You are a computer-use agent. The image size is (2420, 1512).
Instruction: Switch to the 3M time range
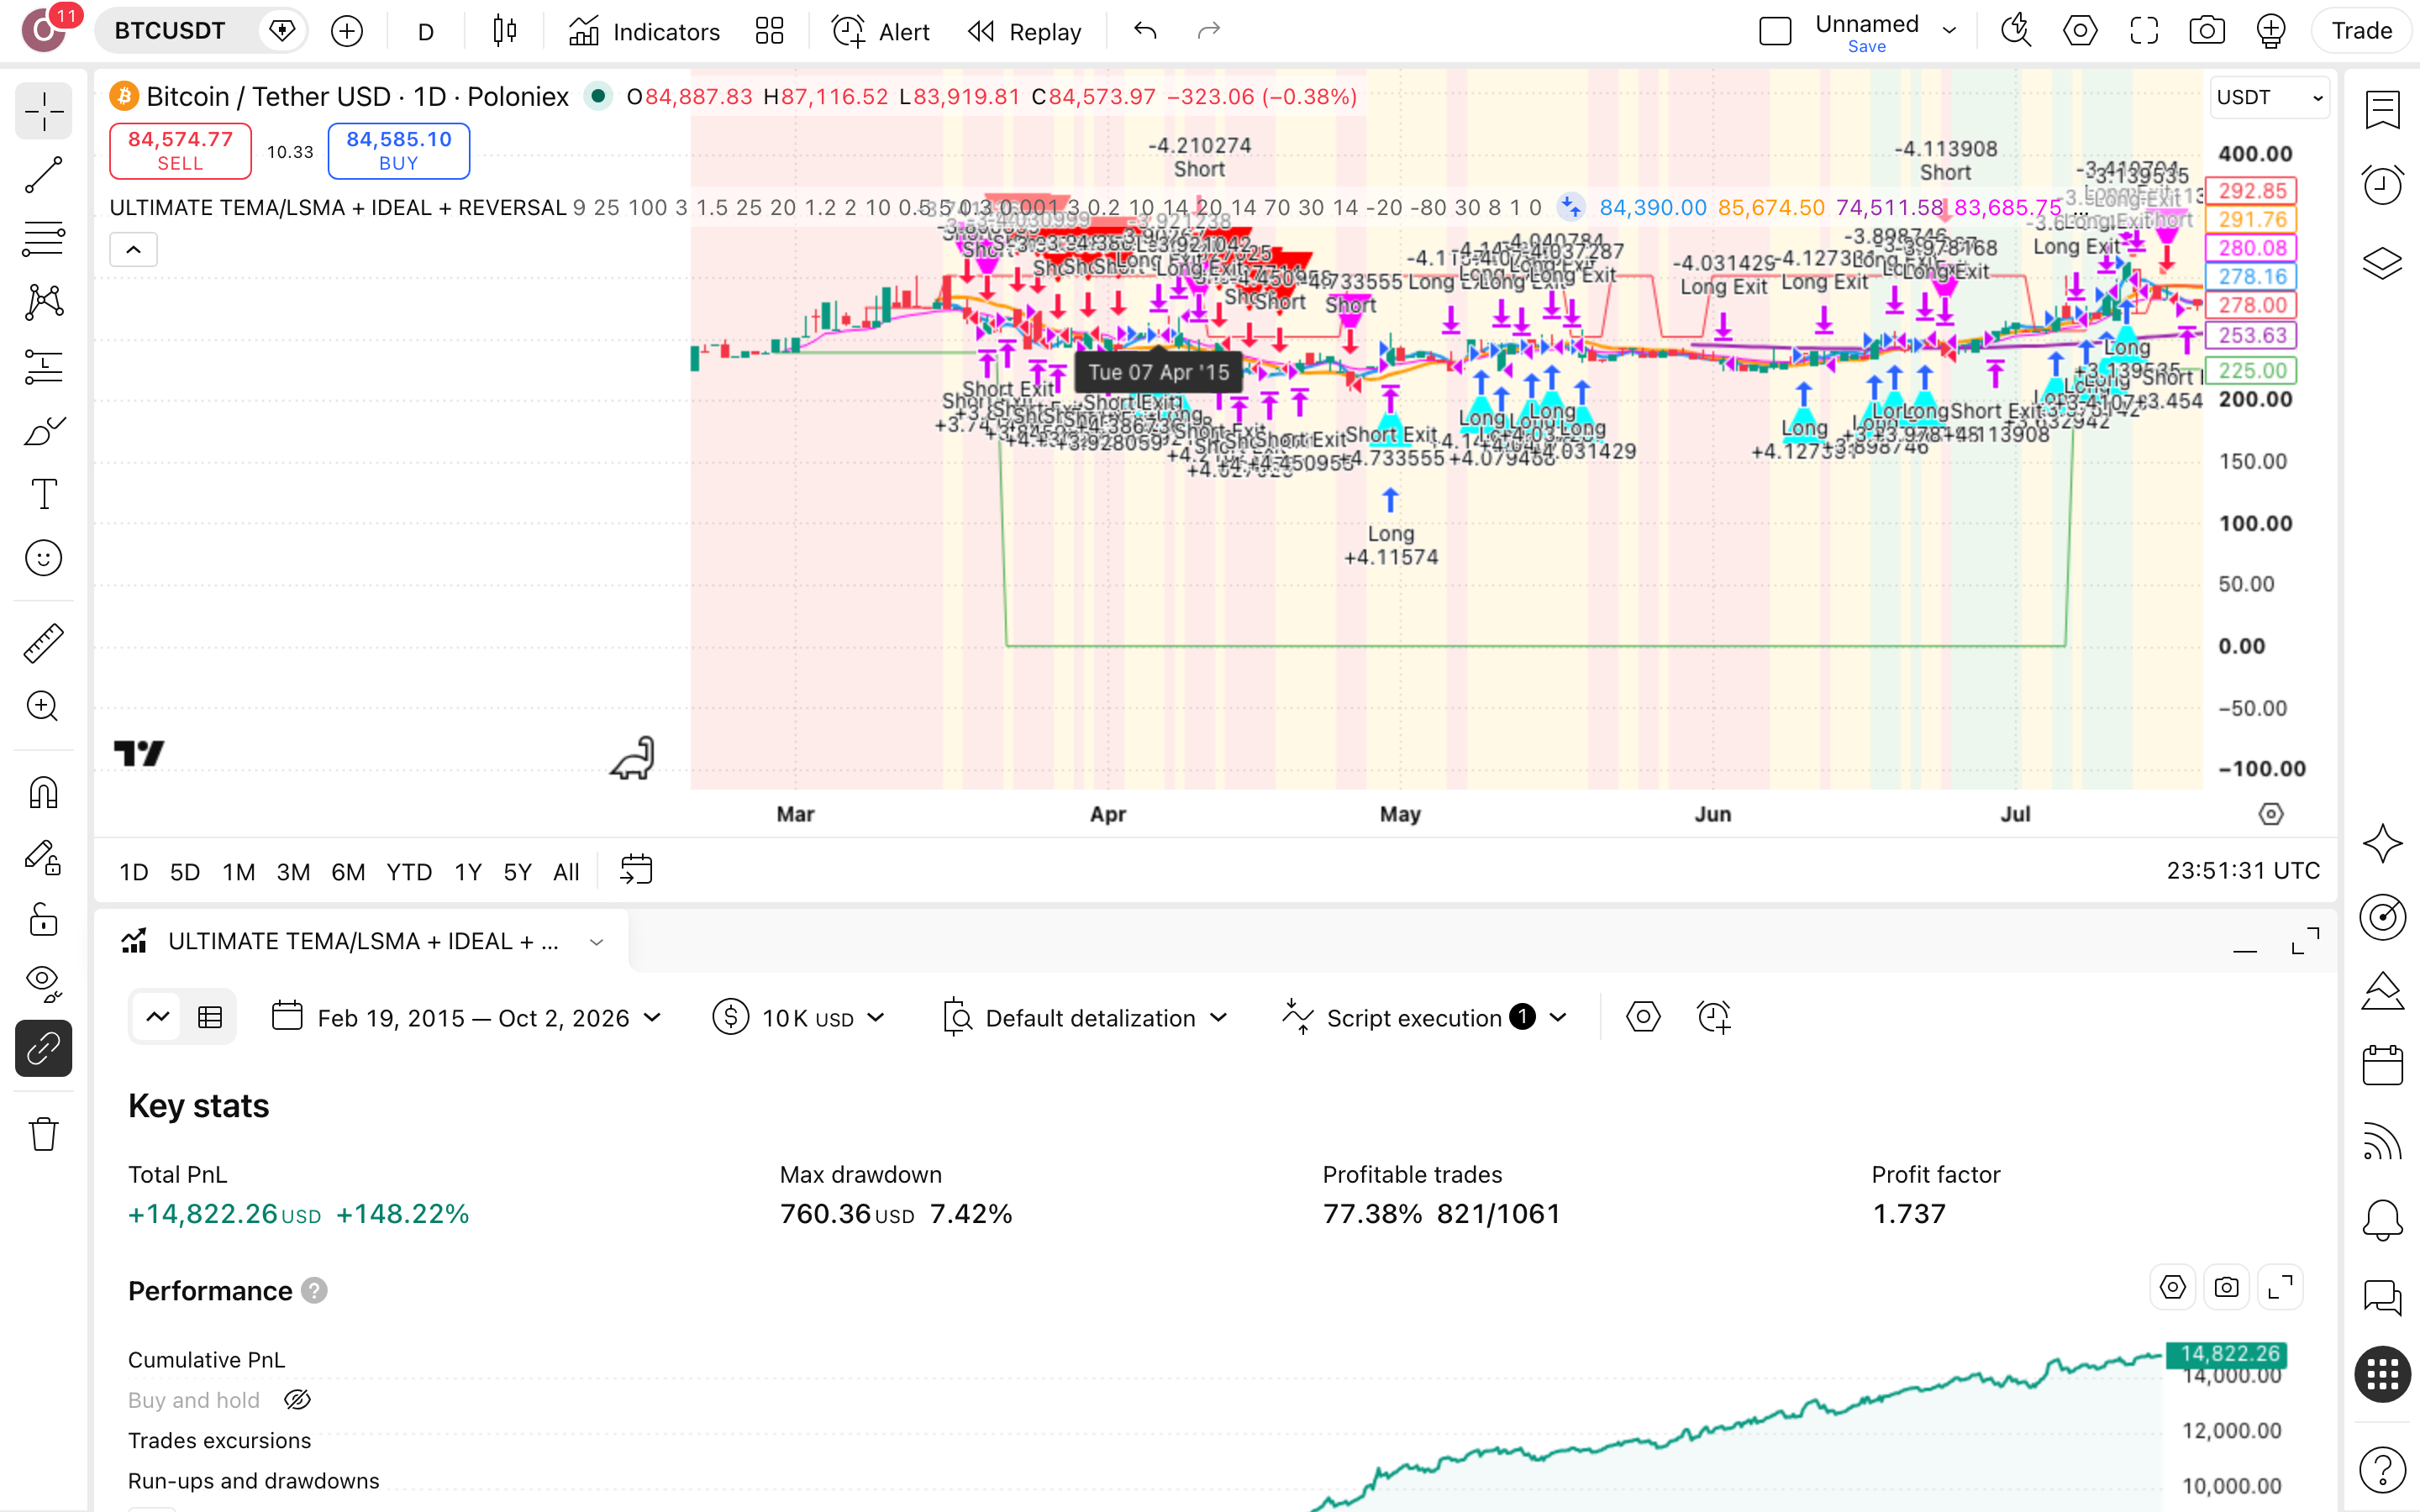click(x=293, y=872)
